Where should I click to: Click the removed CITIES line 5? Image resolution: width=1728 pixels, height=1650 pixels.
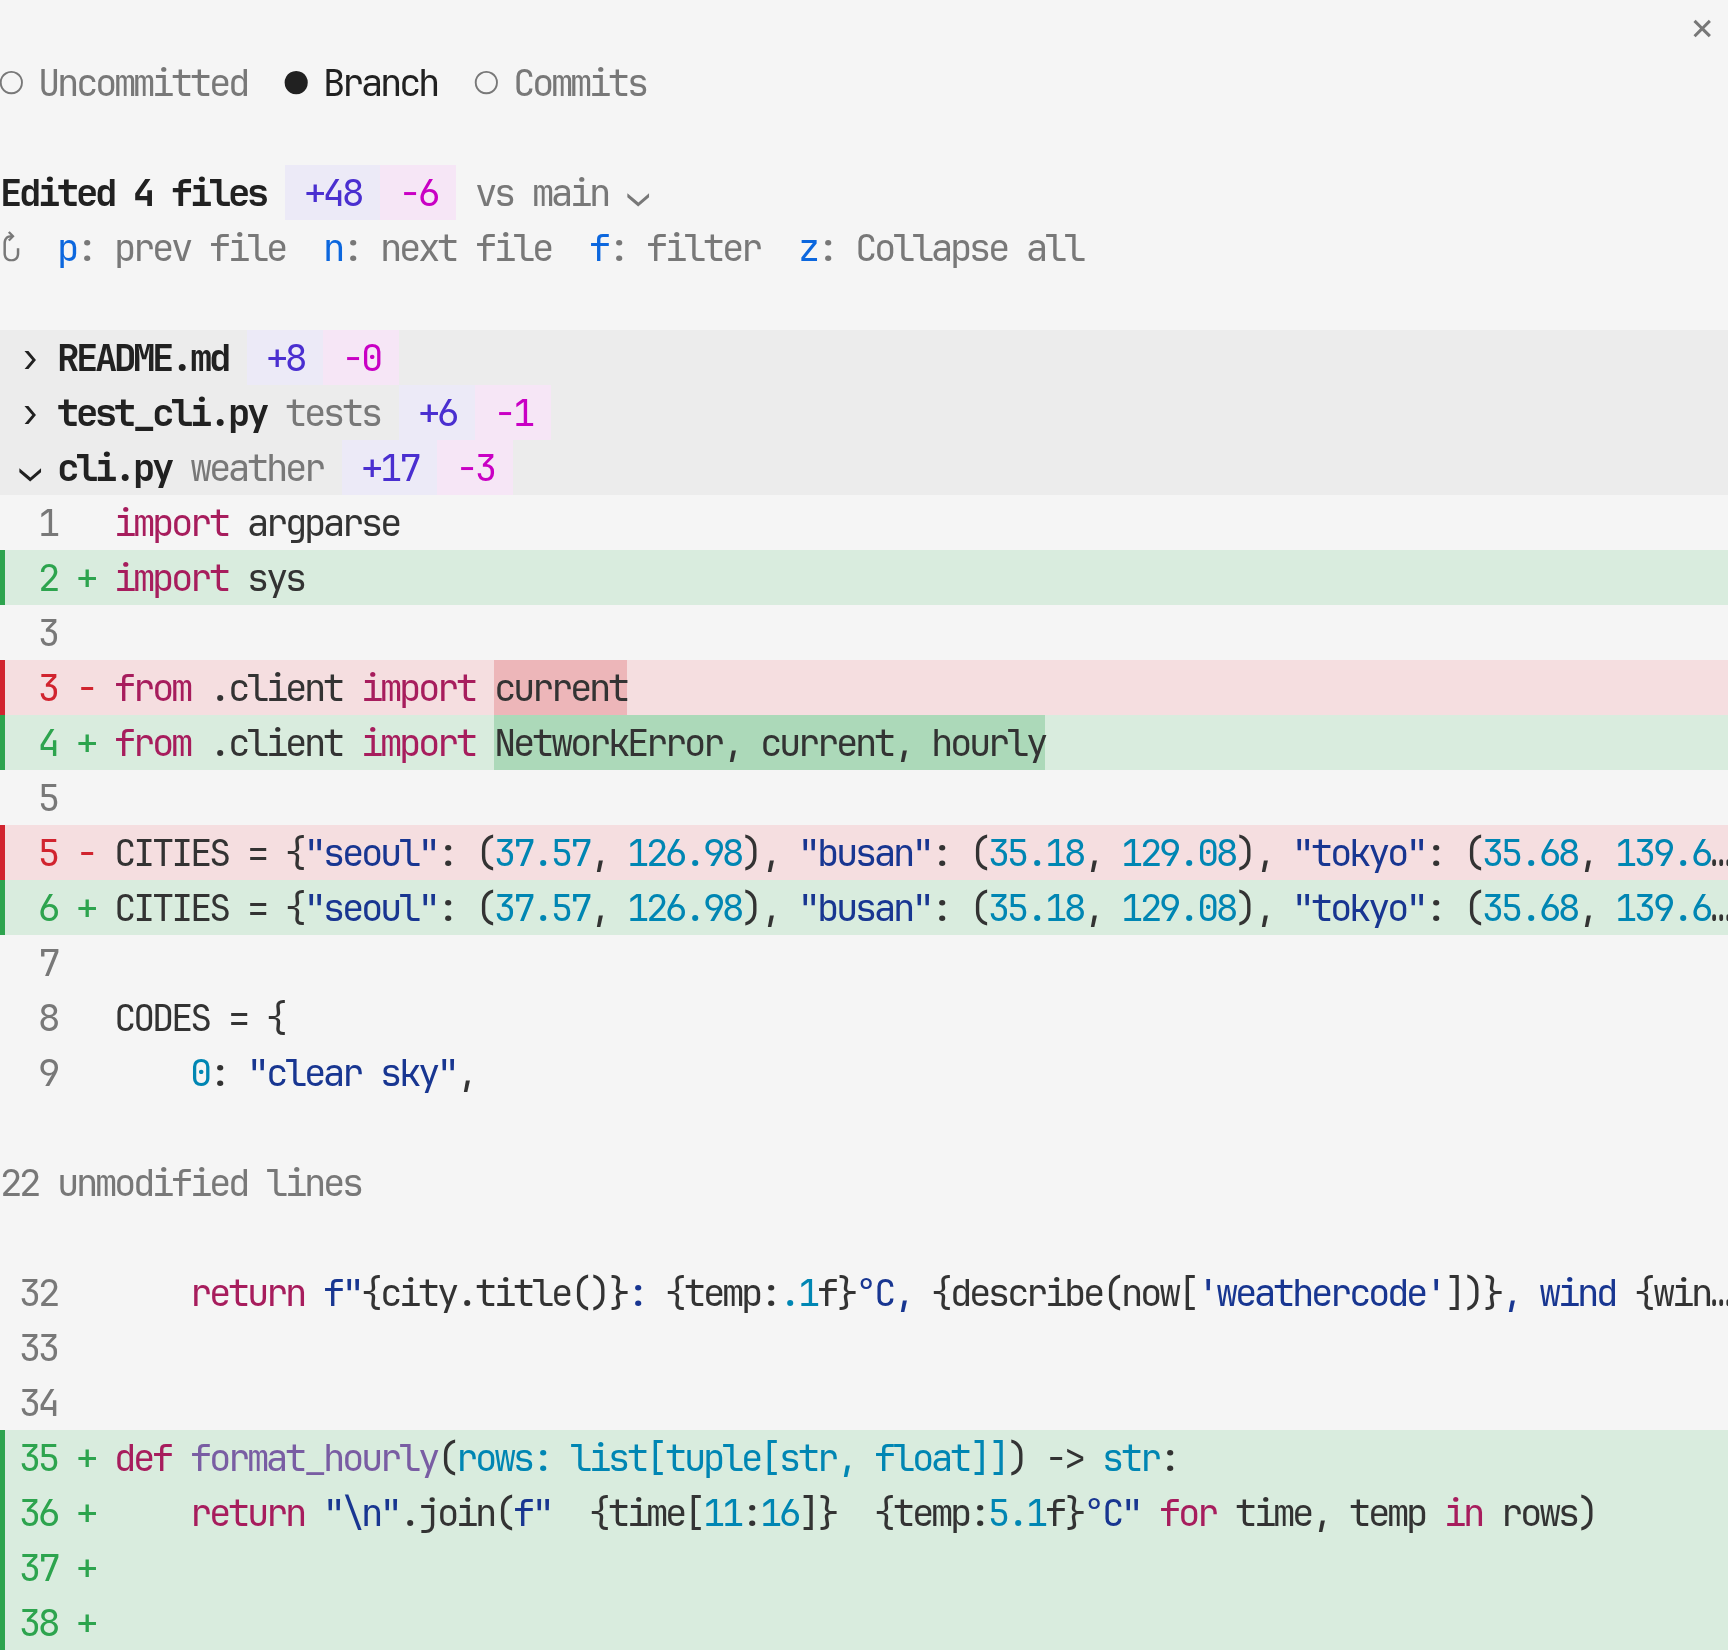(864, 853)
